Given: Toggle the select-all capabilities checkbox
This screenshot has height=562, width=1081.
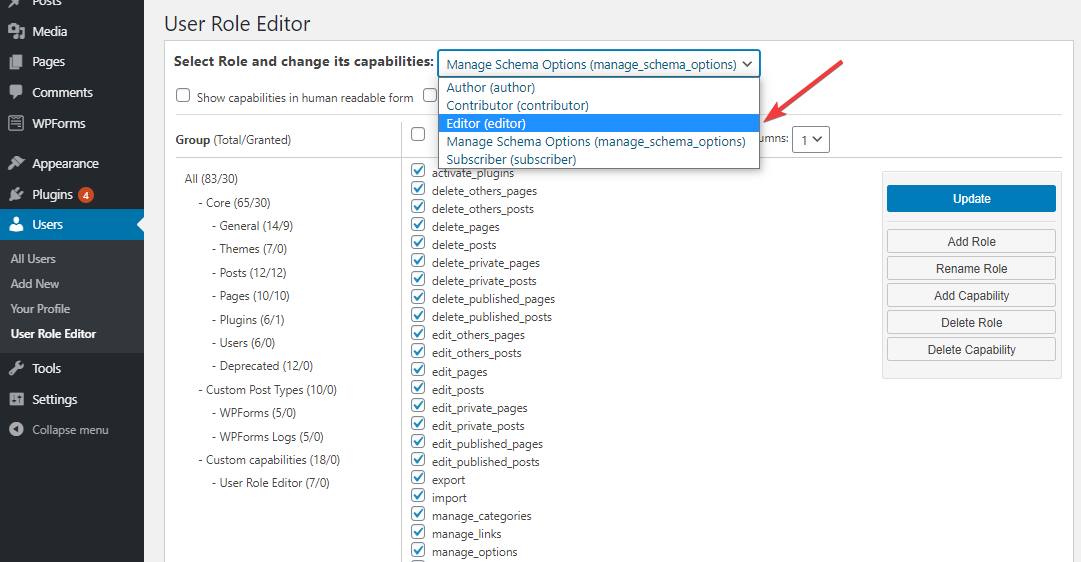Looking at the screenshot, I should (418, 134).
